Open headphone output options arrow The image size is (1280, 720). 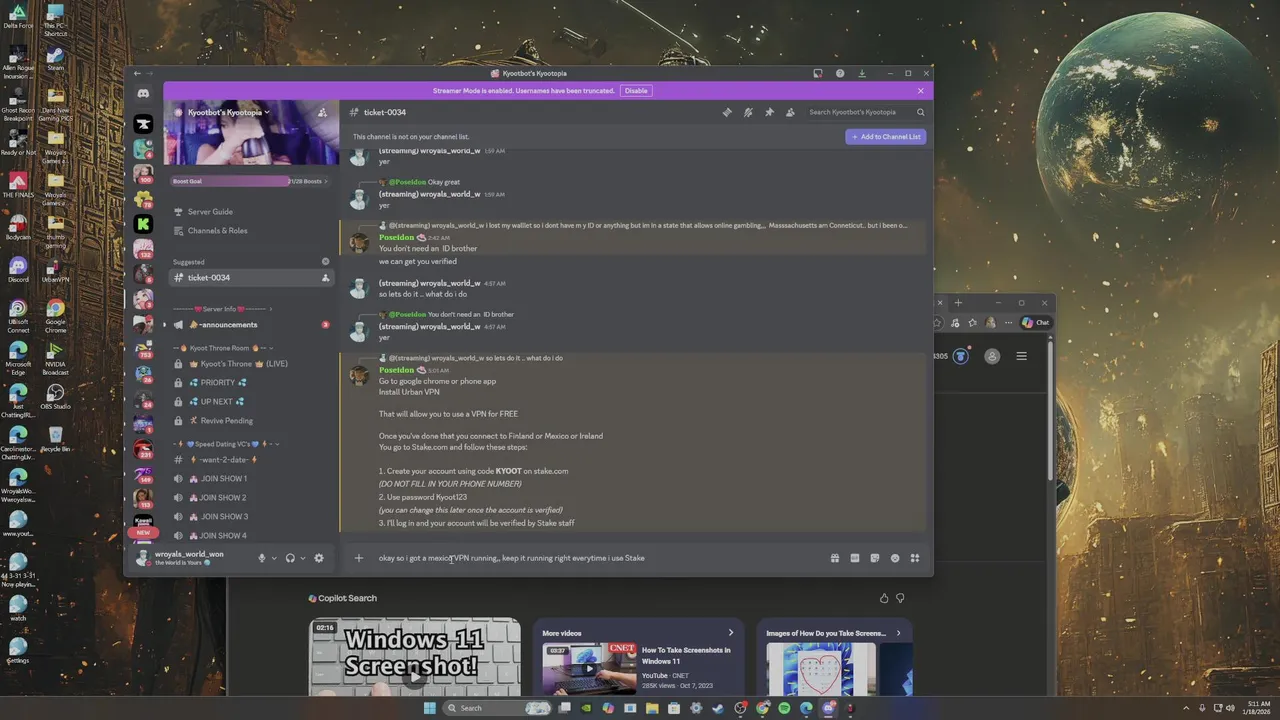(303, 558)
